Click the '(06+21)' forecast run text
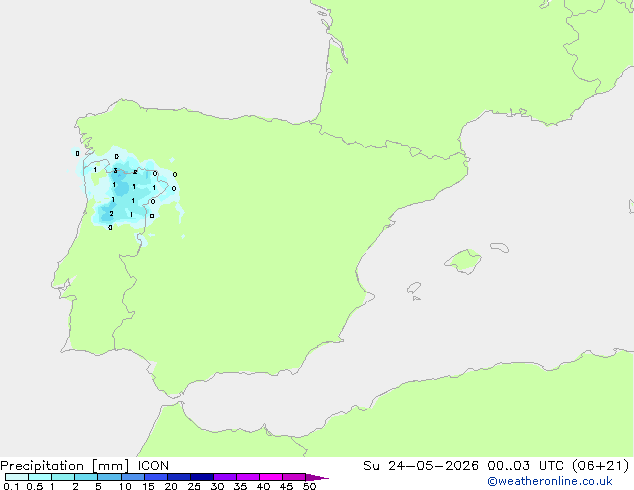The image size is (634, 490). [x=601, y=466]
